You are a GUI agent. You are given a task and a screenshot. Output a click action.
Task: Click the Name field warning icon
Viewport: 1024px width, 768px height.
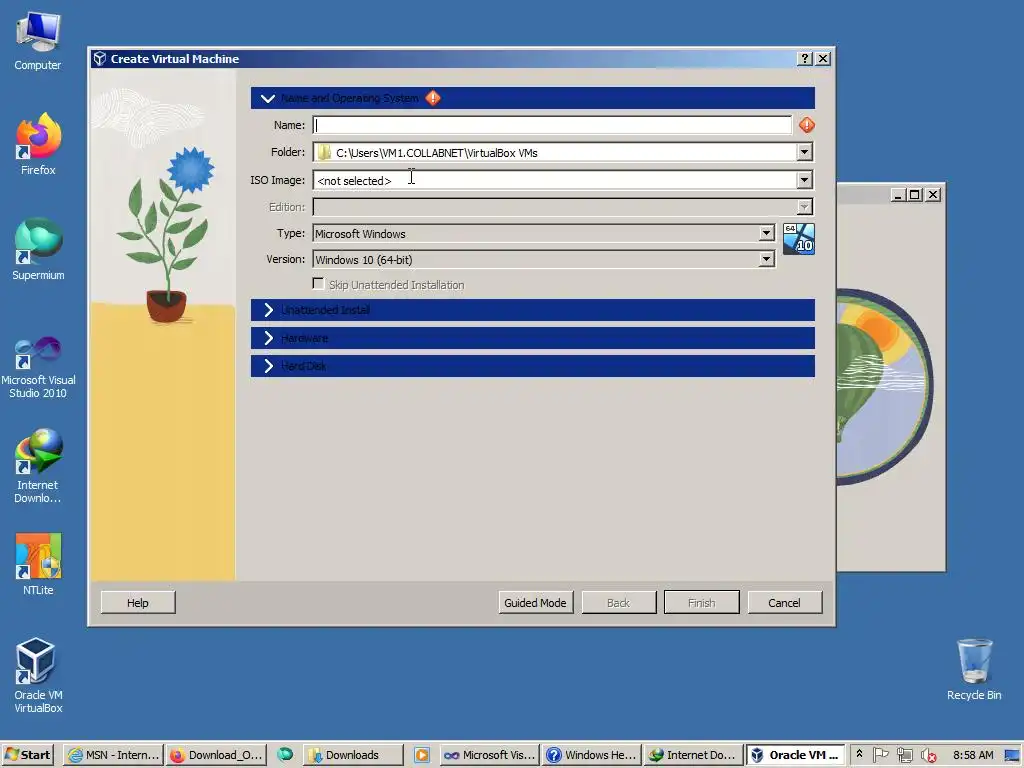coord(807,125)
